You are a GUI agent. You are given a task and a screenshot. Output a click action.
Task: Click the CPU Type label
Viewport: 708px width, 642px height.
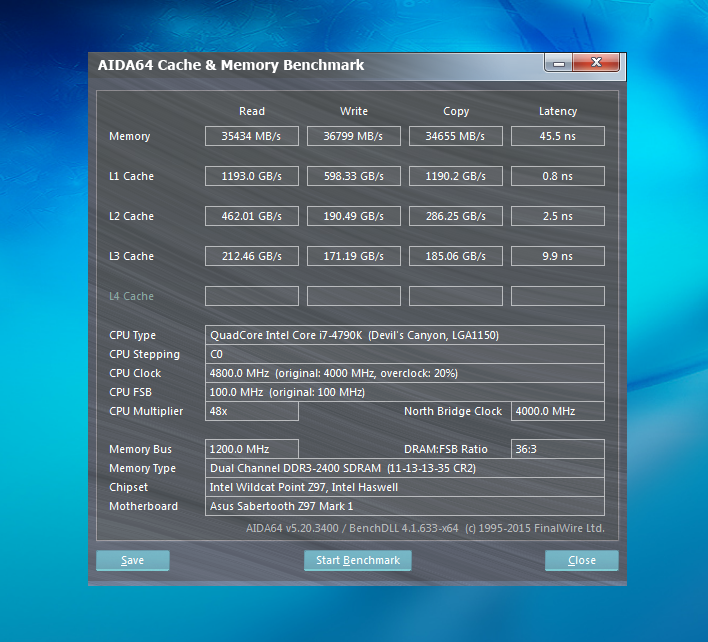click(x=132, y=335)
